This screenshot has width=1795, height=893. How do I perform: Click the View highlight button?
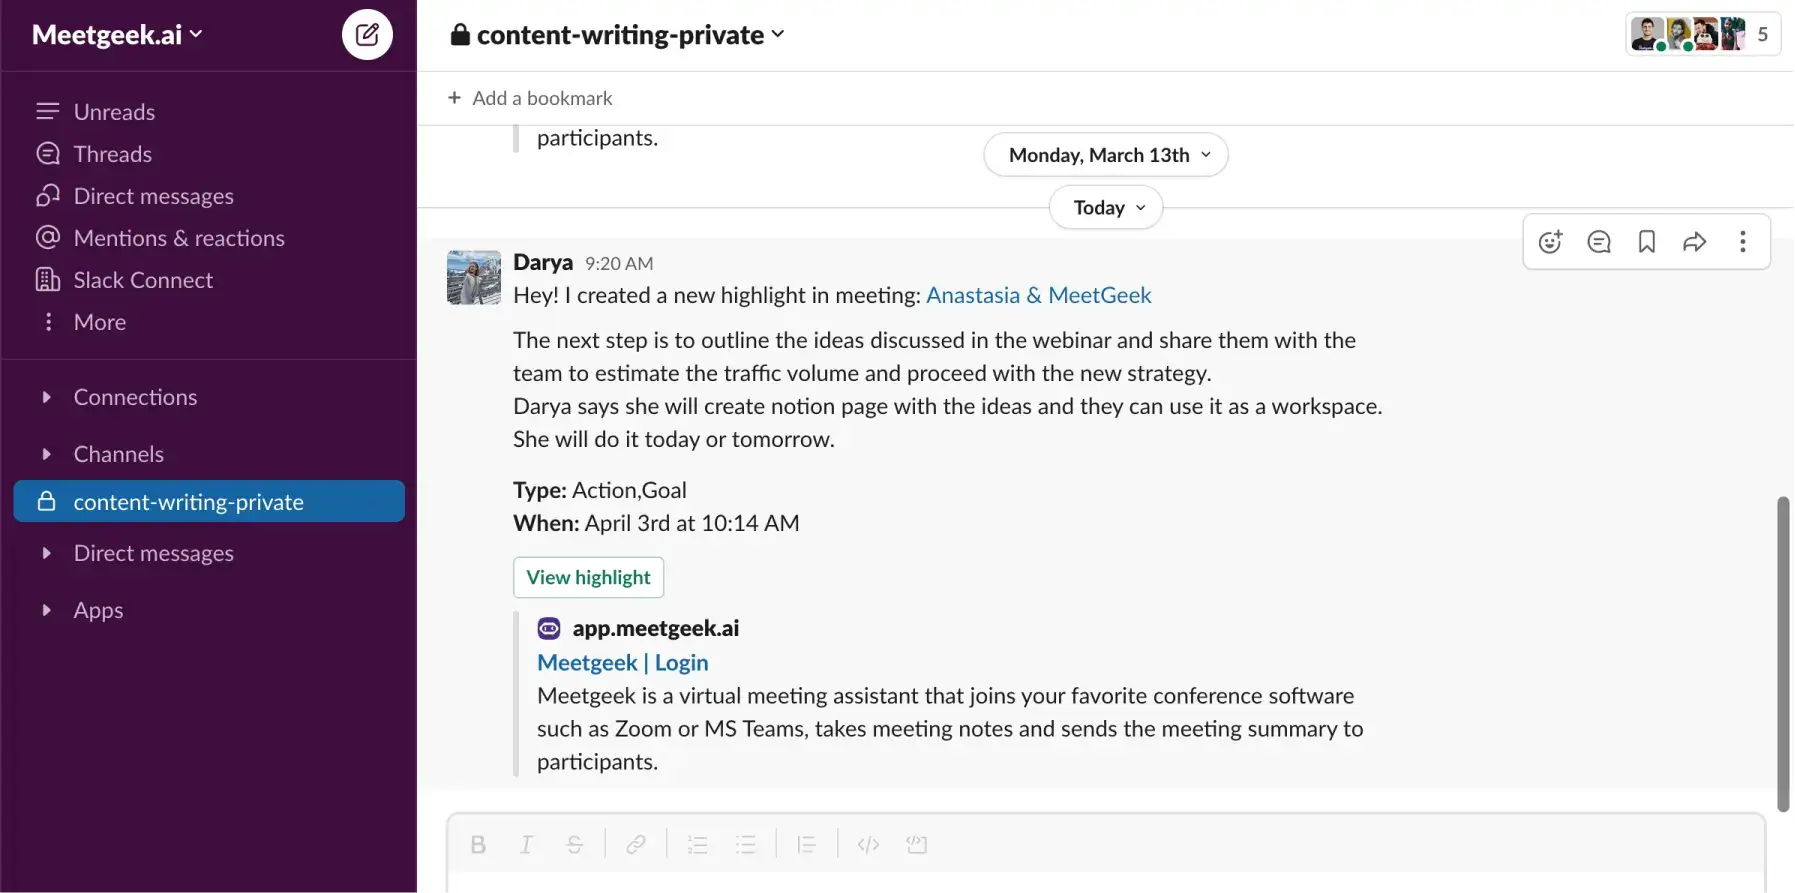click(x=588, y=577)
